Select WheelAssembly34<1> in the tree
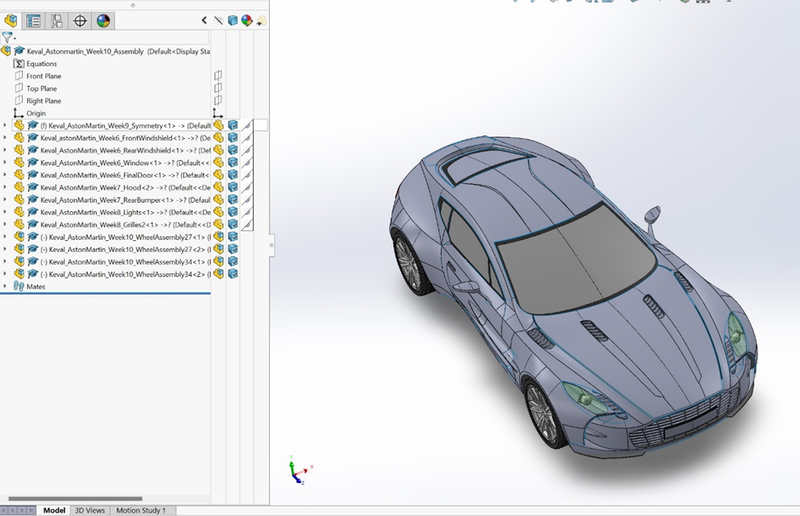Viewport: 800px width, 516px height. (125, 262)
